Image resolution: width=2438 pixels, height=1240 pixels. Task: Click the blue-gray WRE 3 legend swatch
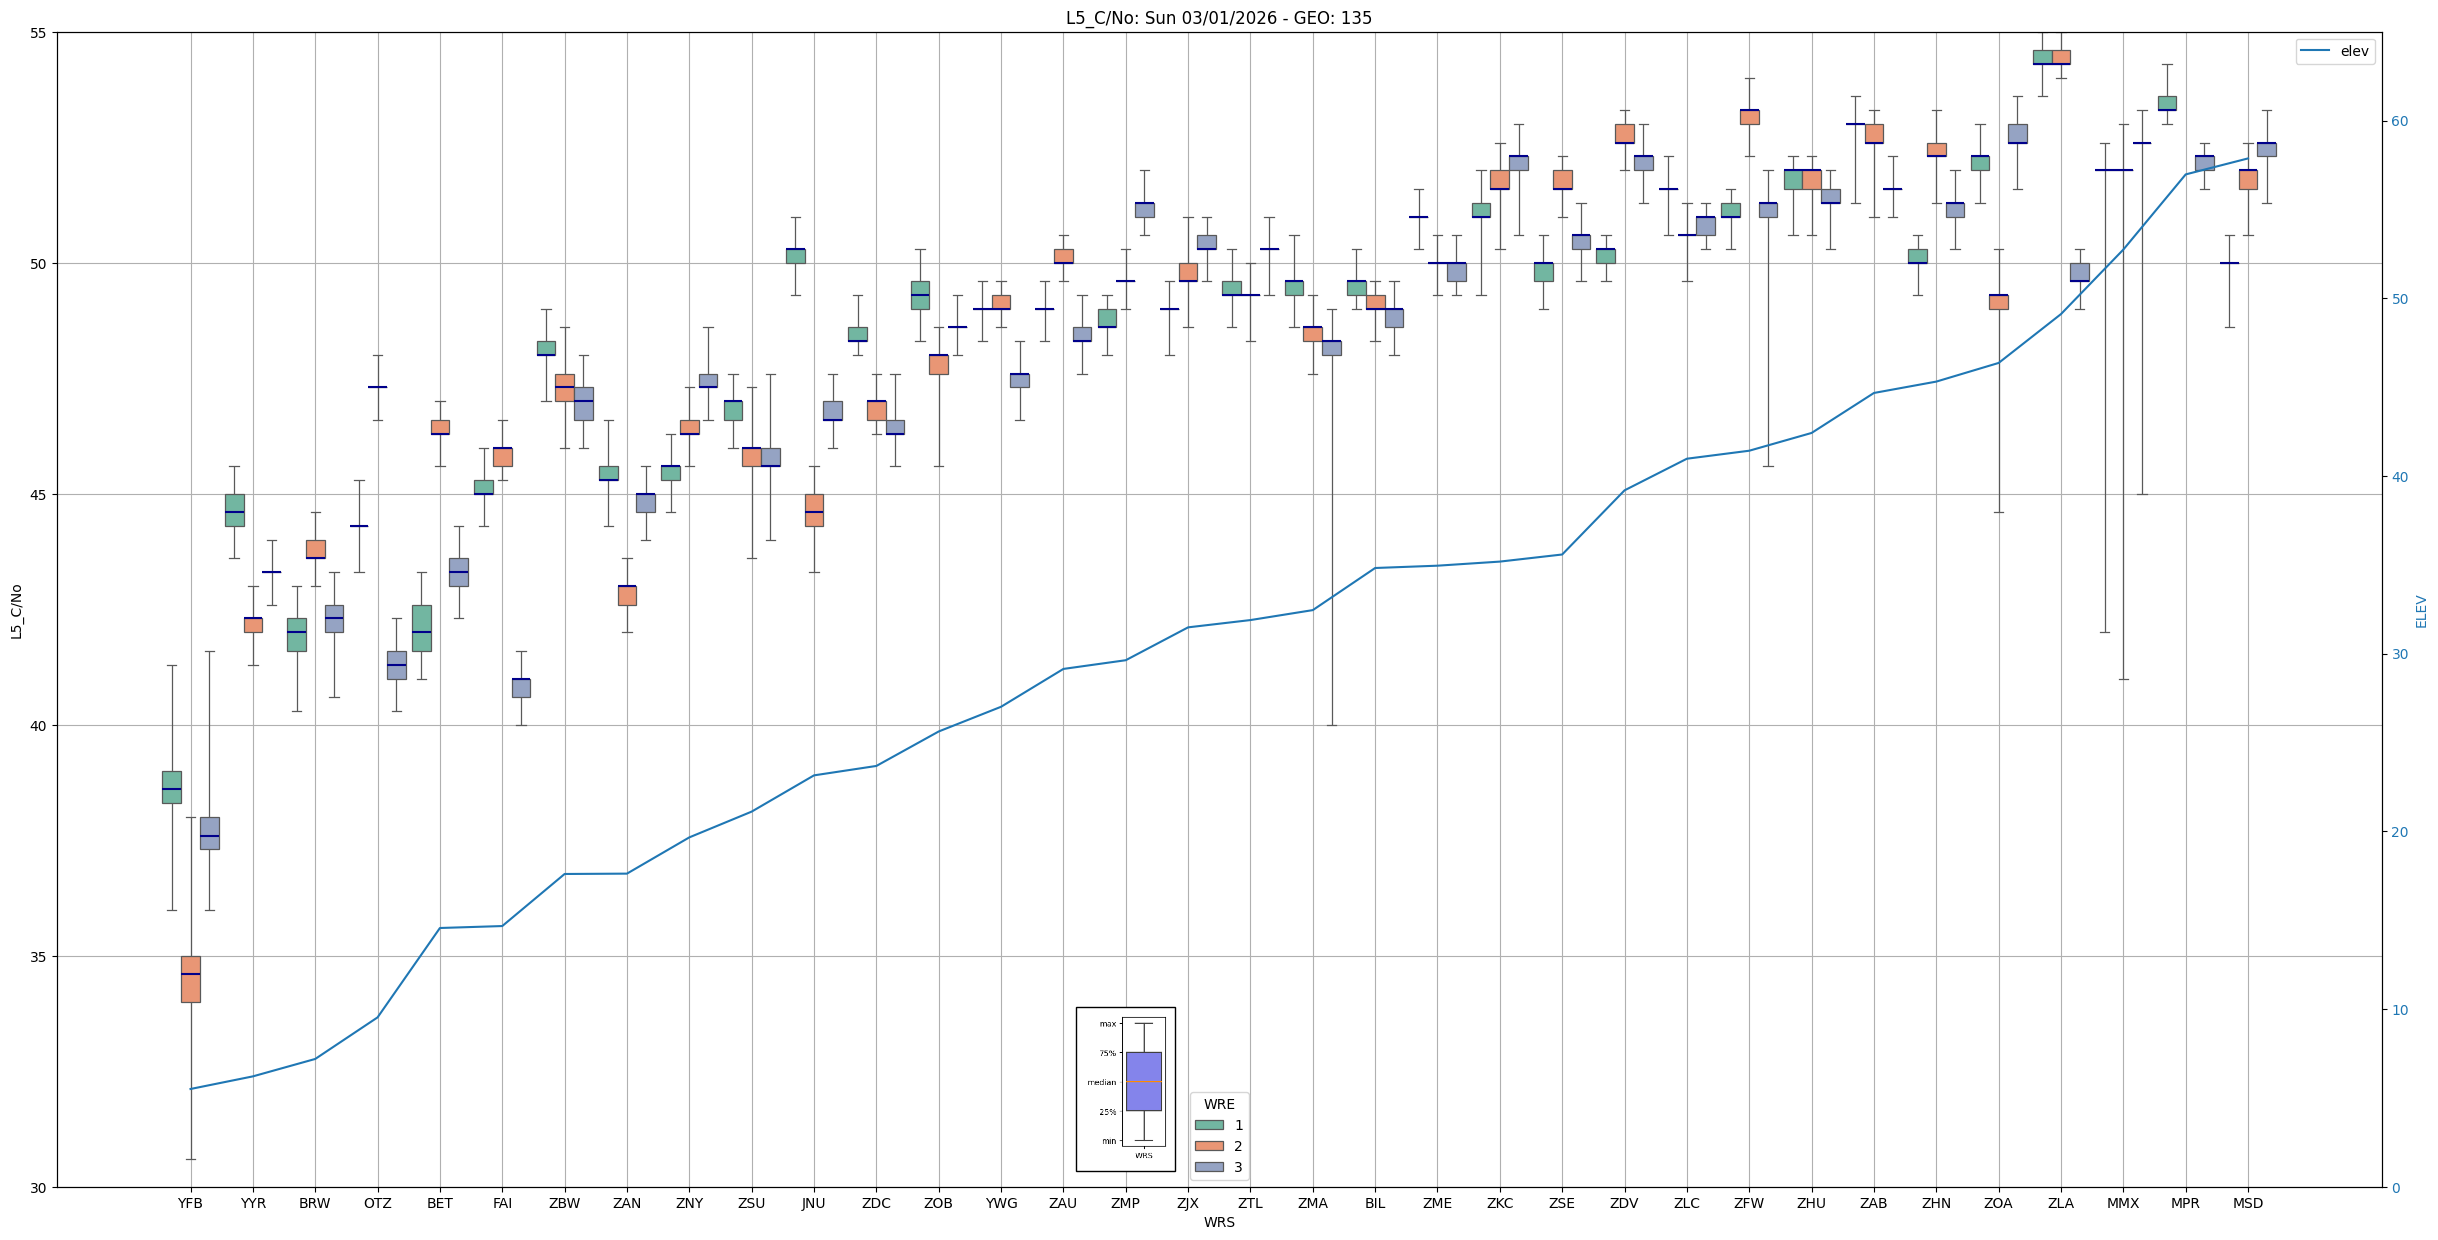[1209, 1167]
